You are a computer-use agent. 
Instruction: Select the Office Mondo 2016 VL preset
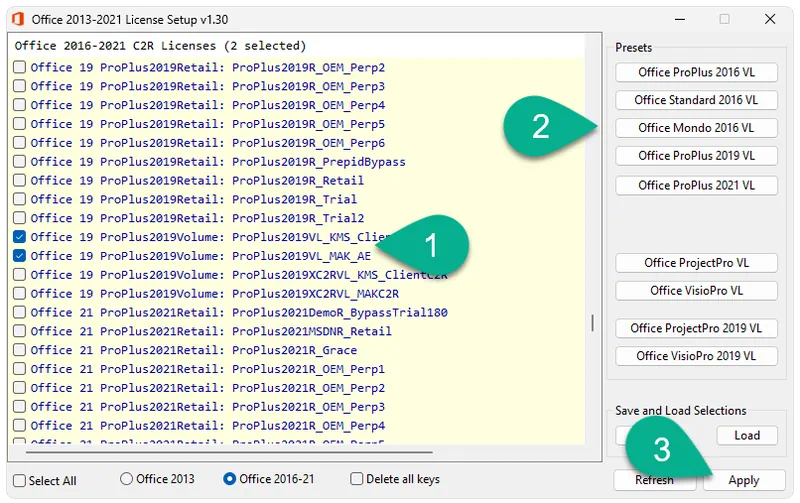click(x=696, y=128)
